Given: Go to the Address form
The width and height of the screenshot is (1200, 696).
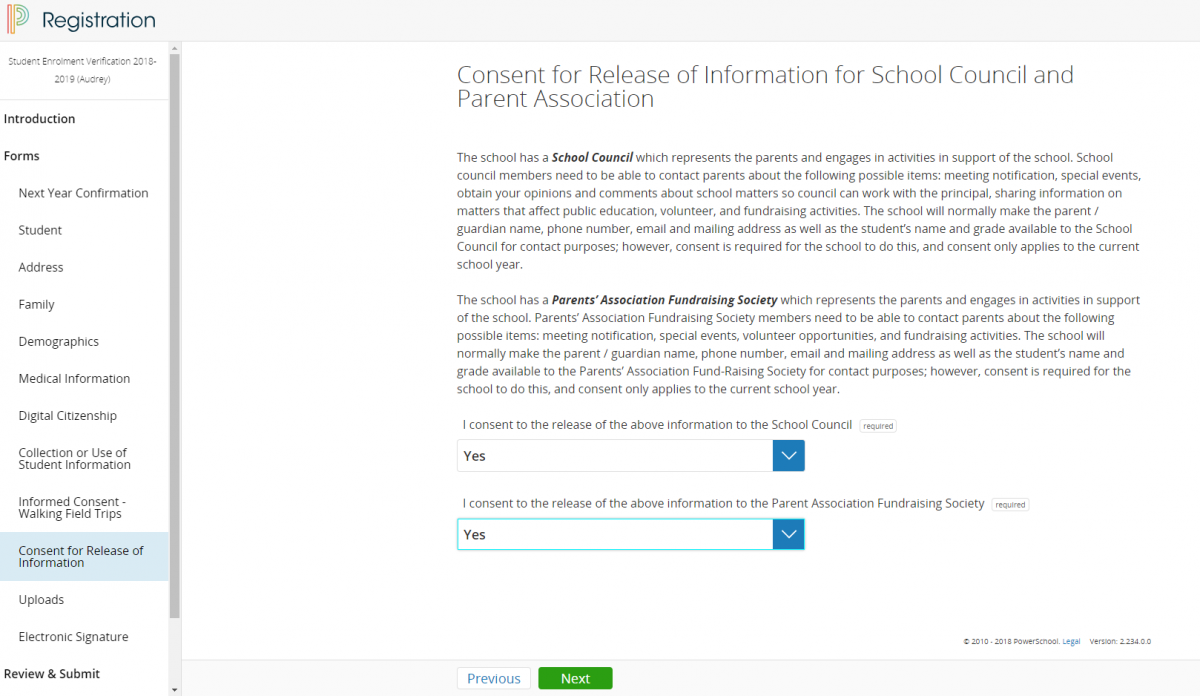Looking at the screenshot, I should click(41, 267).
